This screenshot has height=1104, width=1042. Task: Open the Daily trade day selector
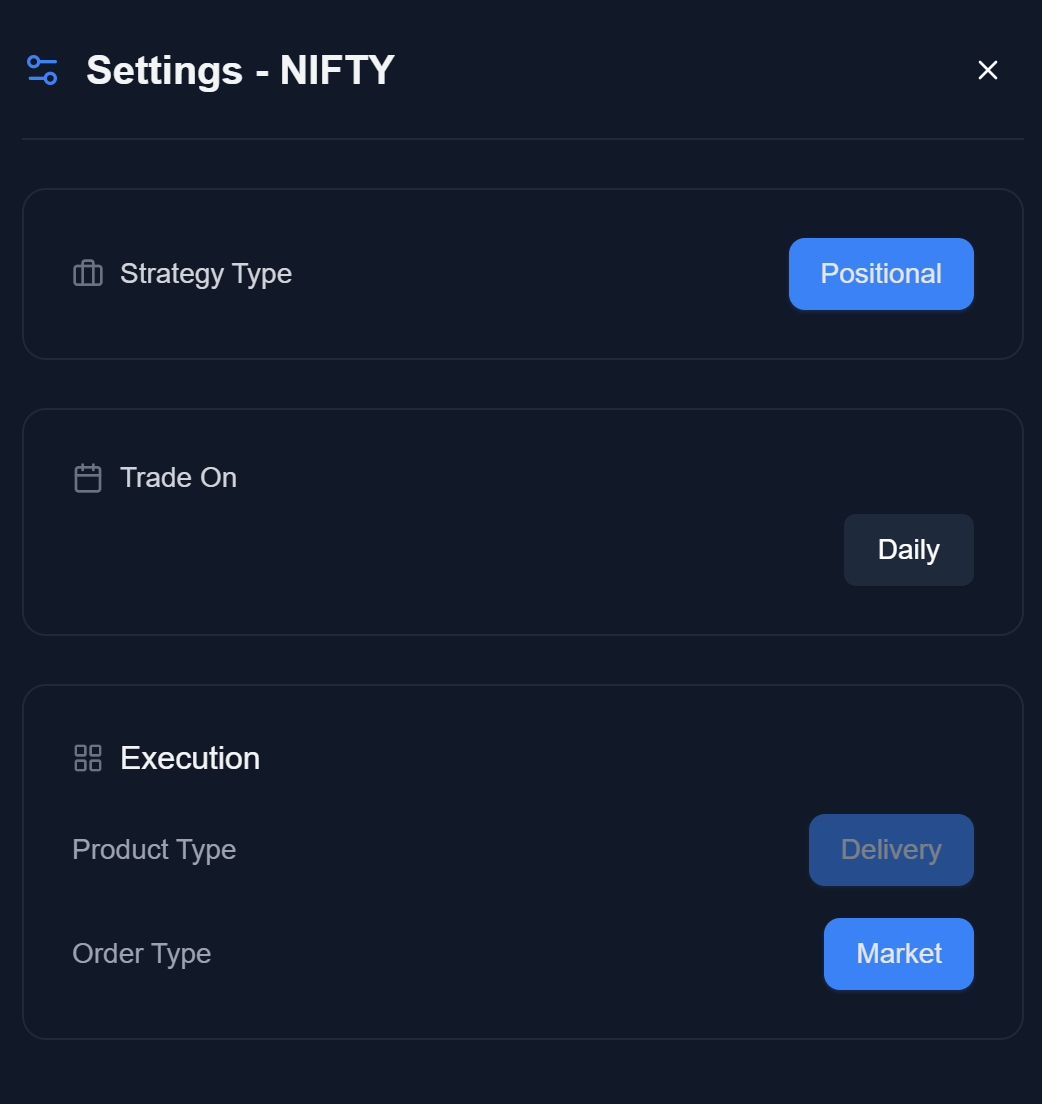pos(908,550)
